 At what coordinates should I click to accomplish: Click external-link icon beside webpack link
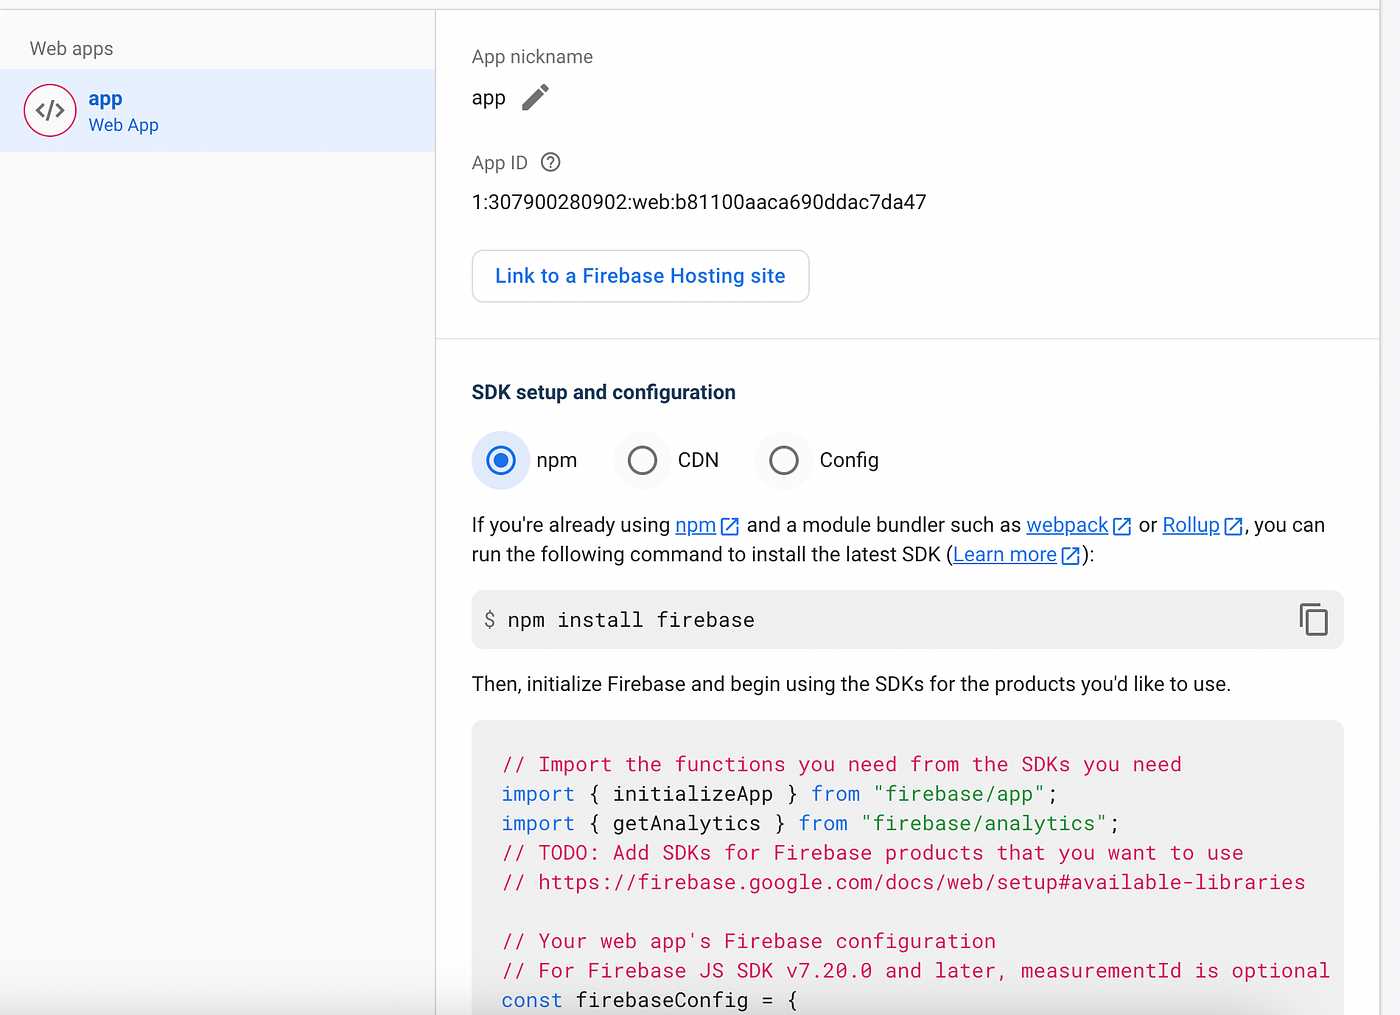point(1122,526)
